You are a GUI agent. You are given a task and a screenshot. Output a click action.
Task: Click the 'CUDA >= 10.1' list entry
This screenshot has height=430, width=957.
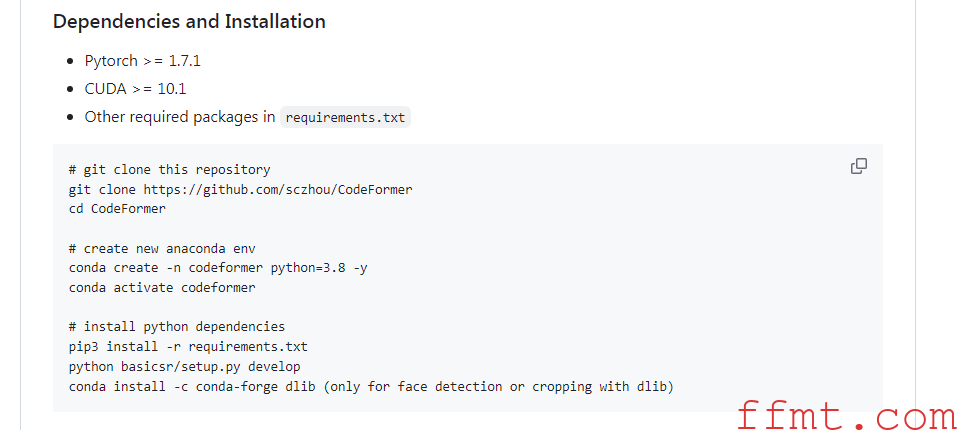click(135, 89)
